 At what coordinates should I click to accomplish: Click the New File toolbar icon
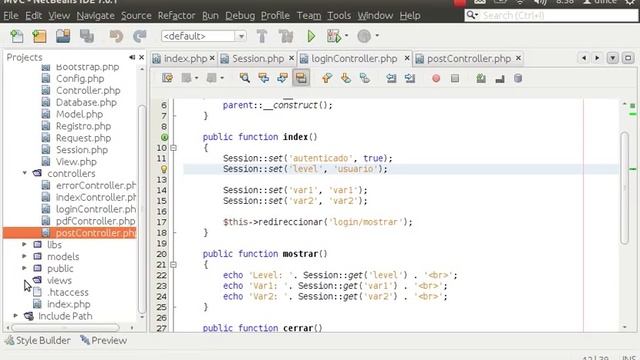[17, 36]
